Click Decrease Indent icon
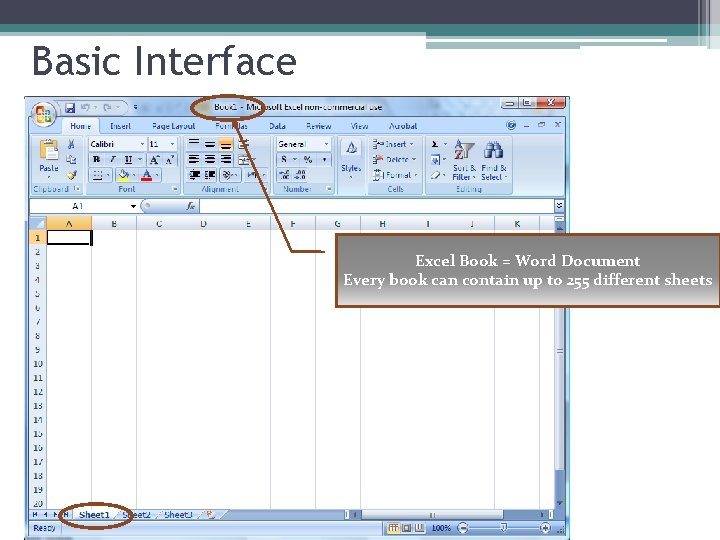The width and height of the screenshot is (720, 540). [x=194, y=175]
